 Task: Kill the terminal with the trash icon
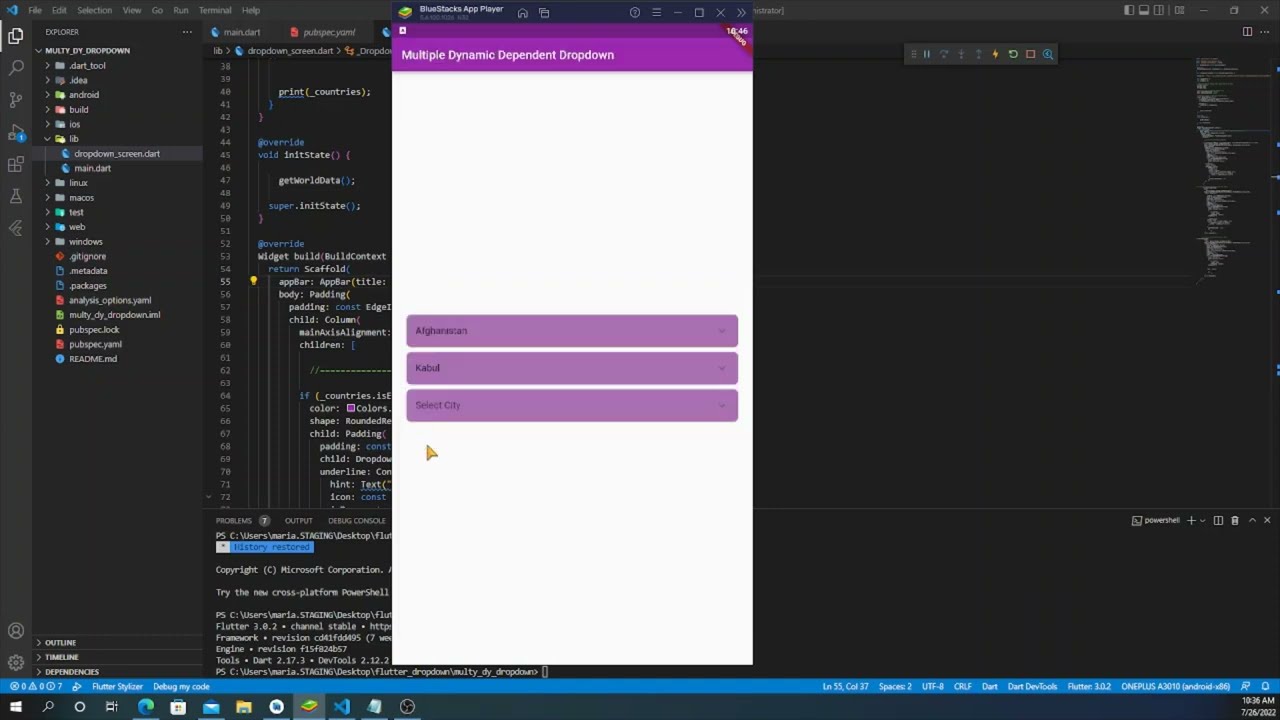(1234, 520)
